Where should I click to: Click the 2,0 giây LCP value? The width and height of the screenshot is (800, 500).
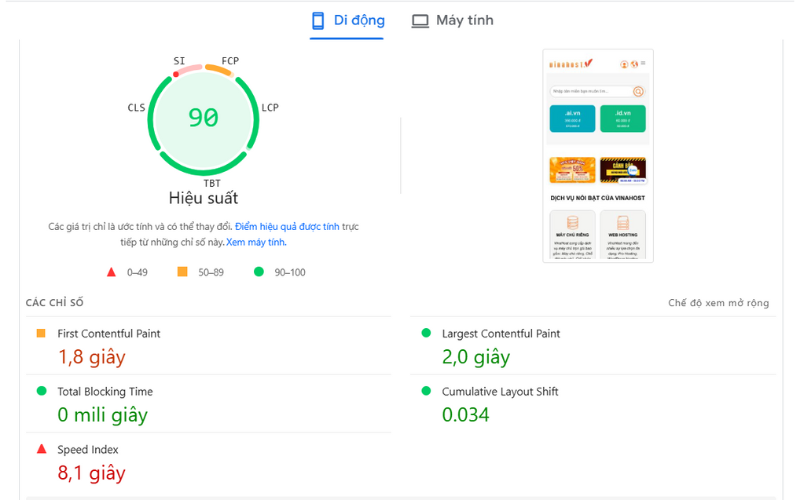[x=476, y=357]
